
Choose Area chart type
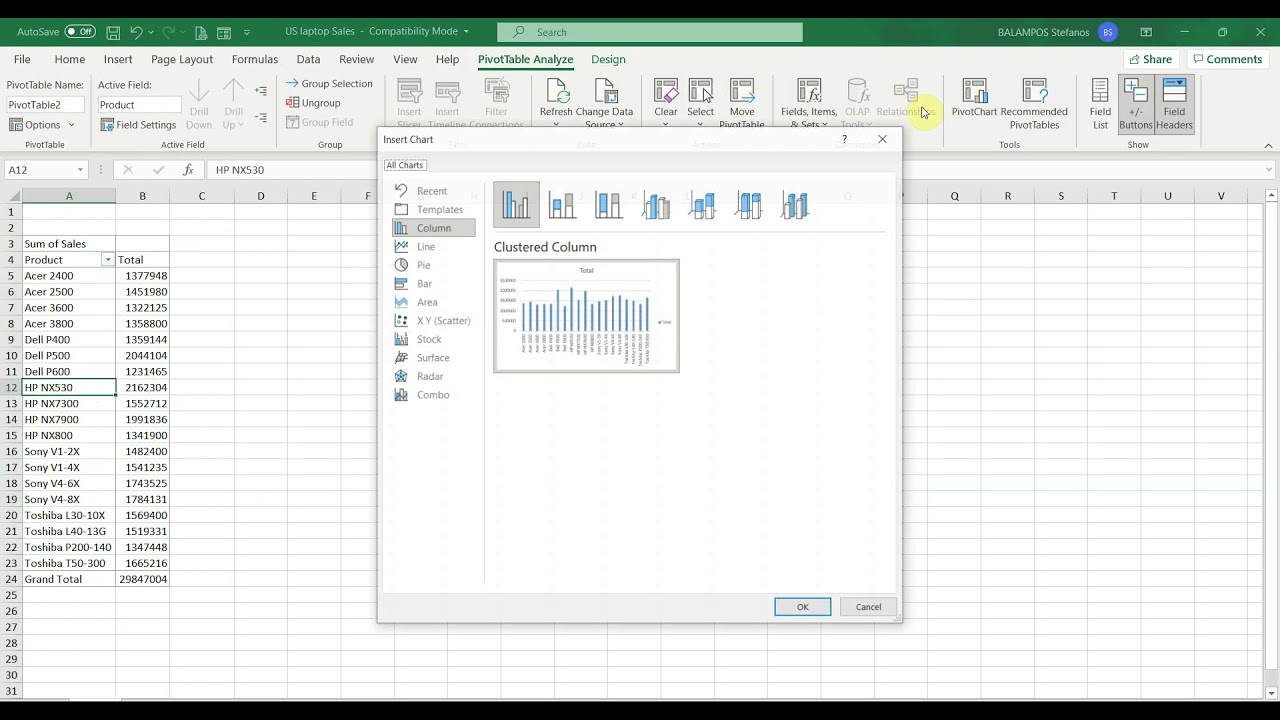[x=427, y=302]
